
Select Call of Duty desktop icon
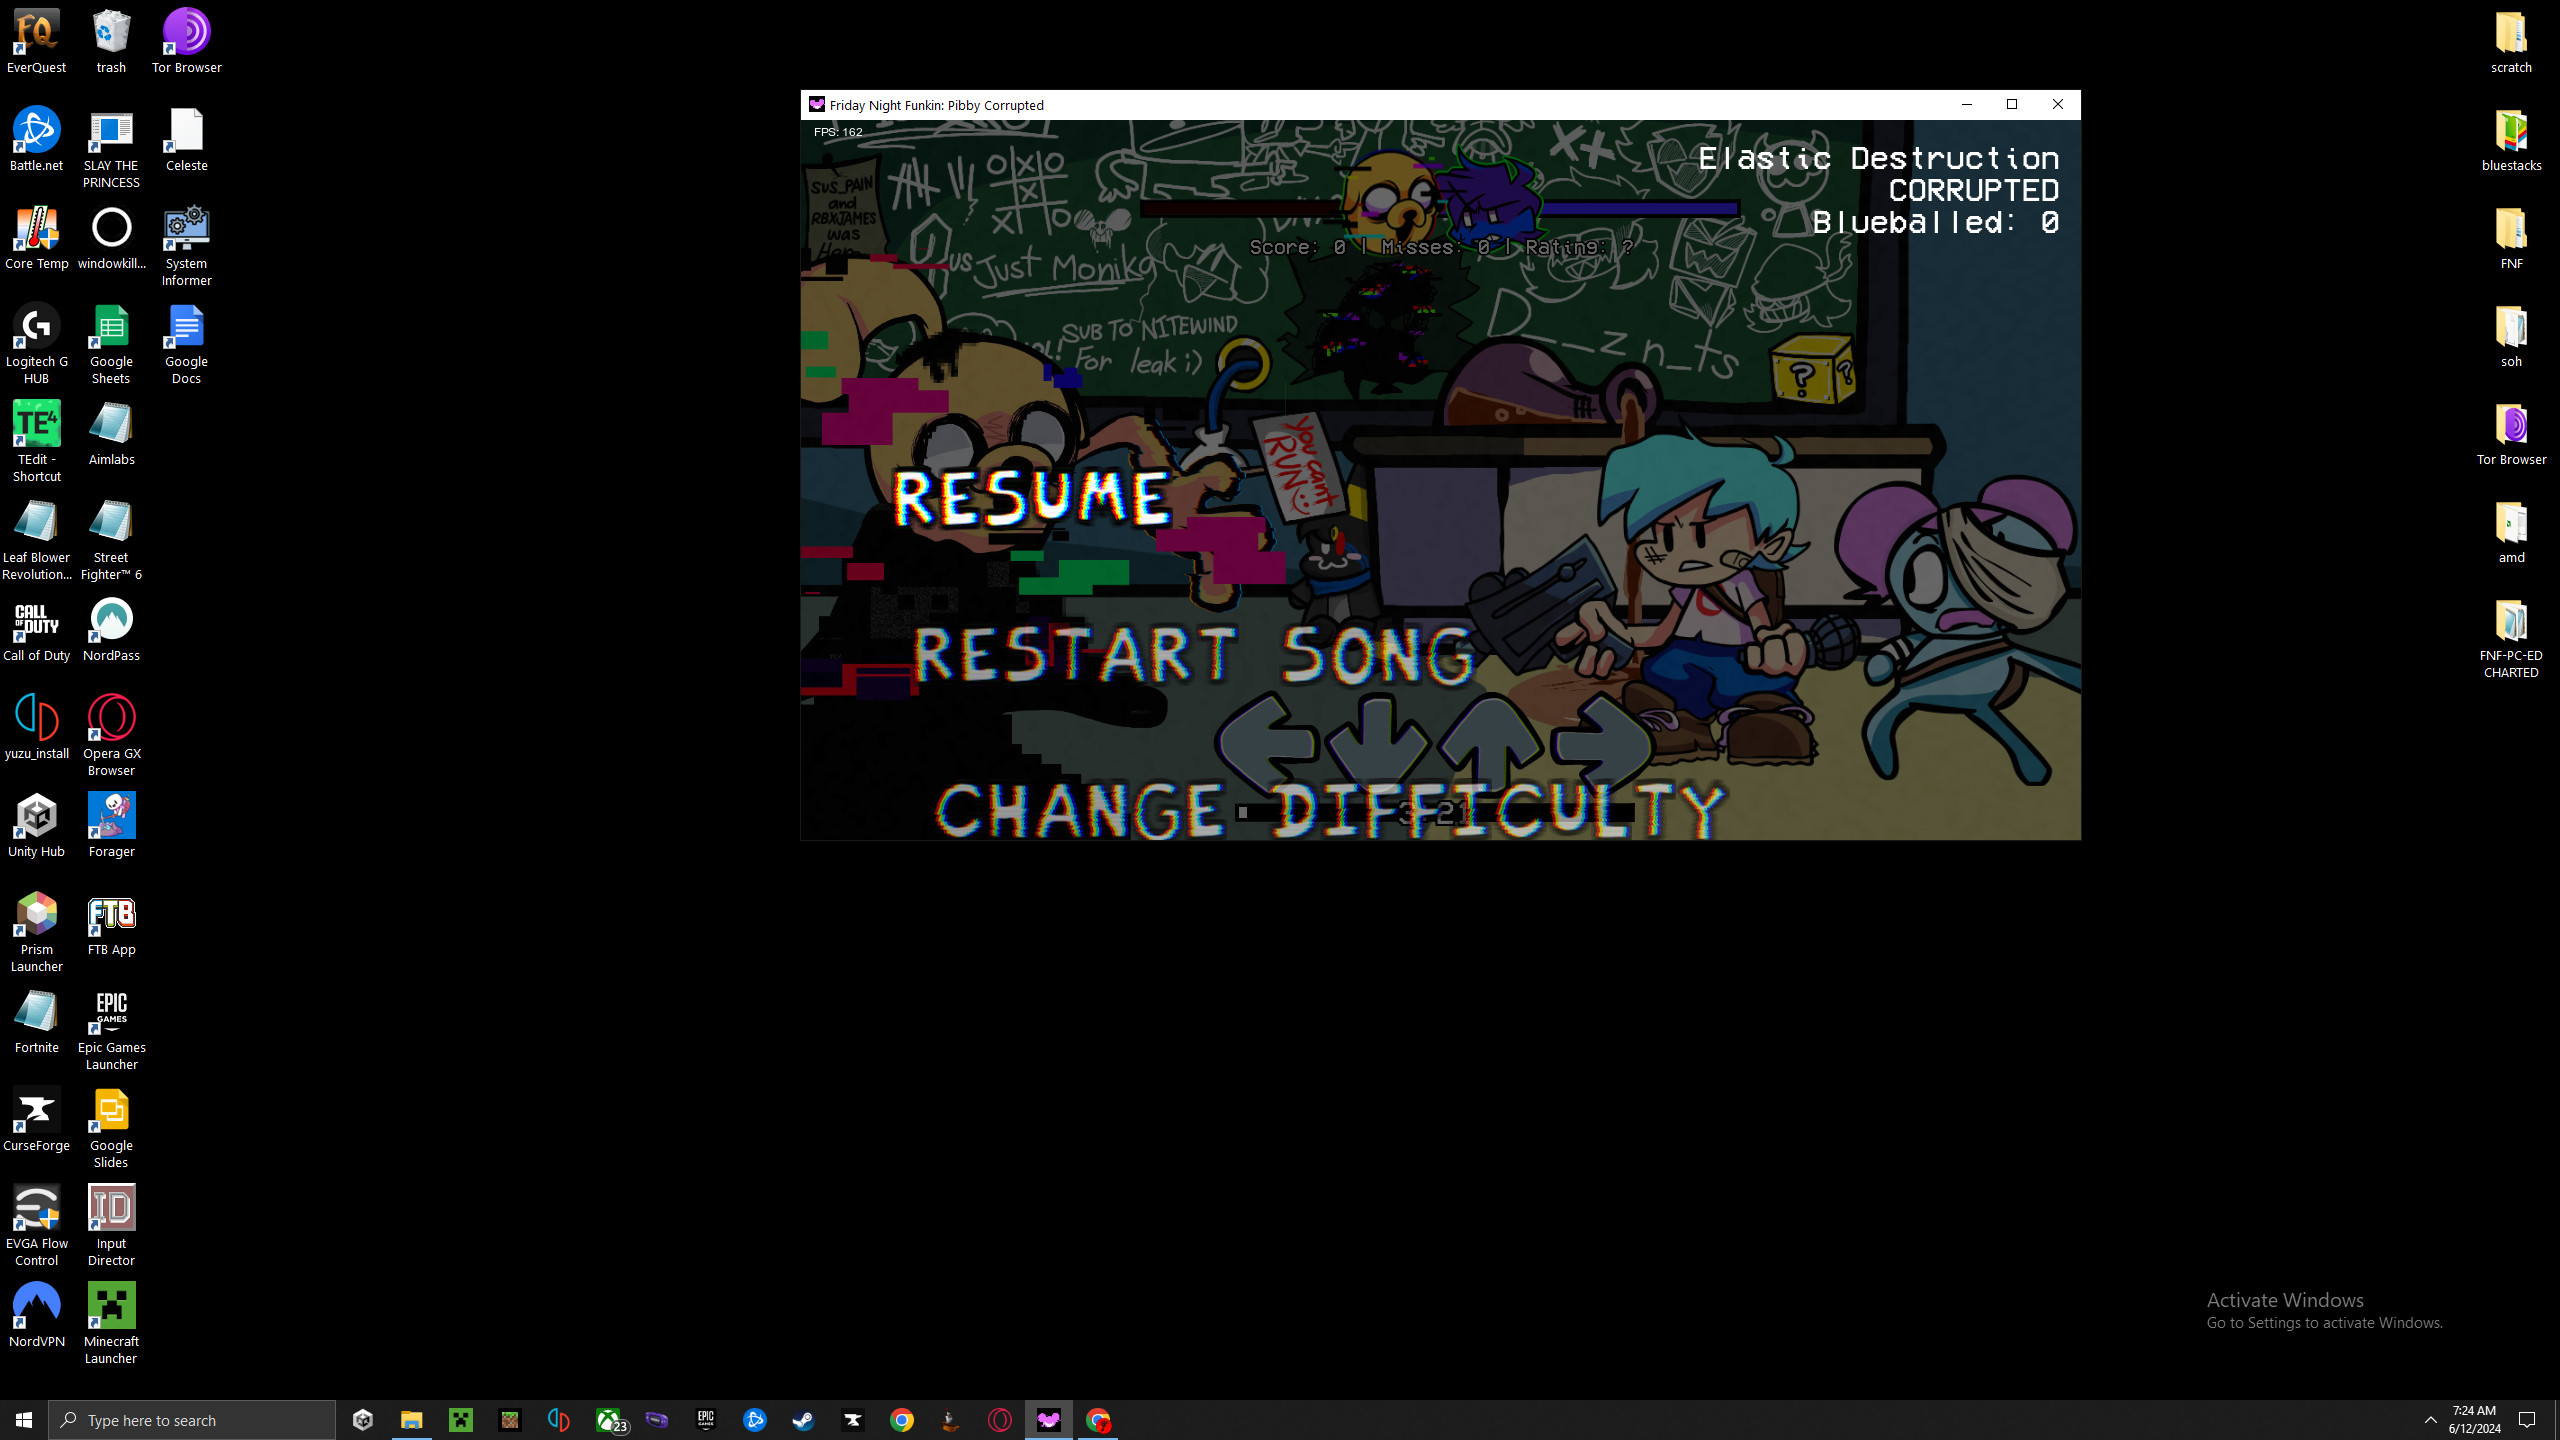click(x=37, y=630)
